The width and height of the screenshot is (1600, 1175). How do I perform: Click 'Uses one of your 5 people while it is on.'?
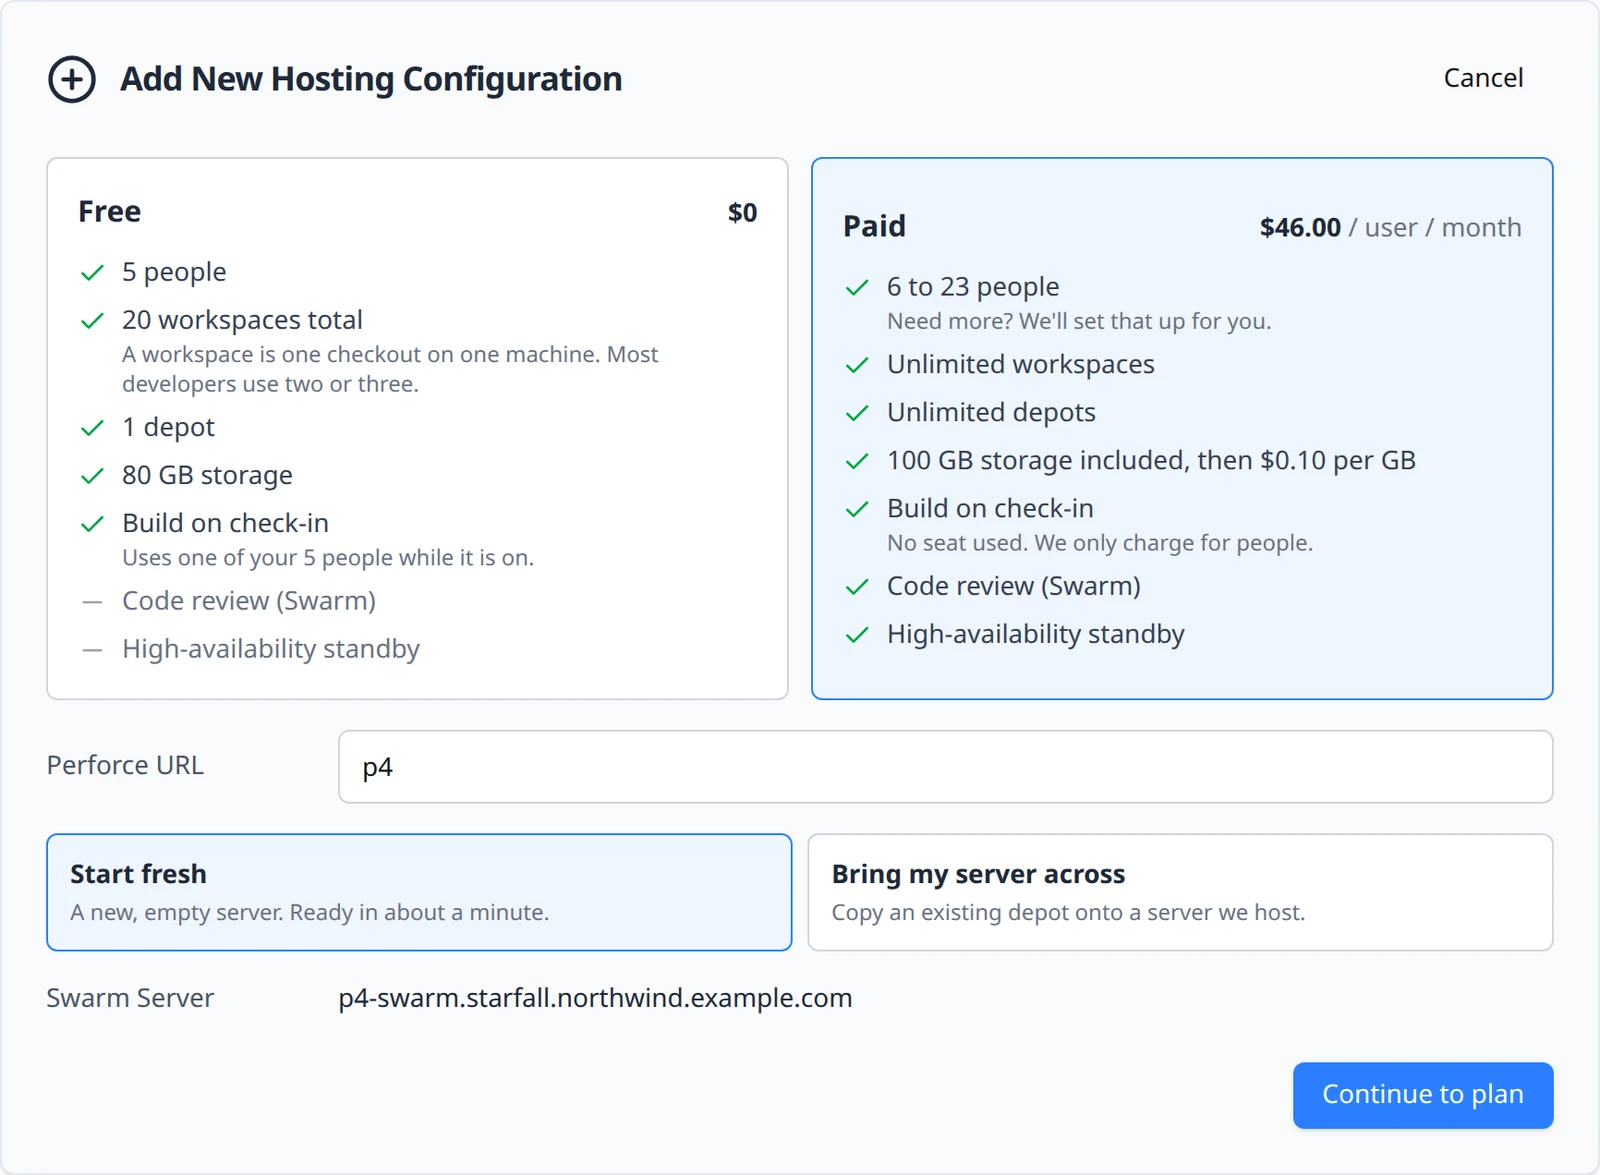tap(328, 558)
